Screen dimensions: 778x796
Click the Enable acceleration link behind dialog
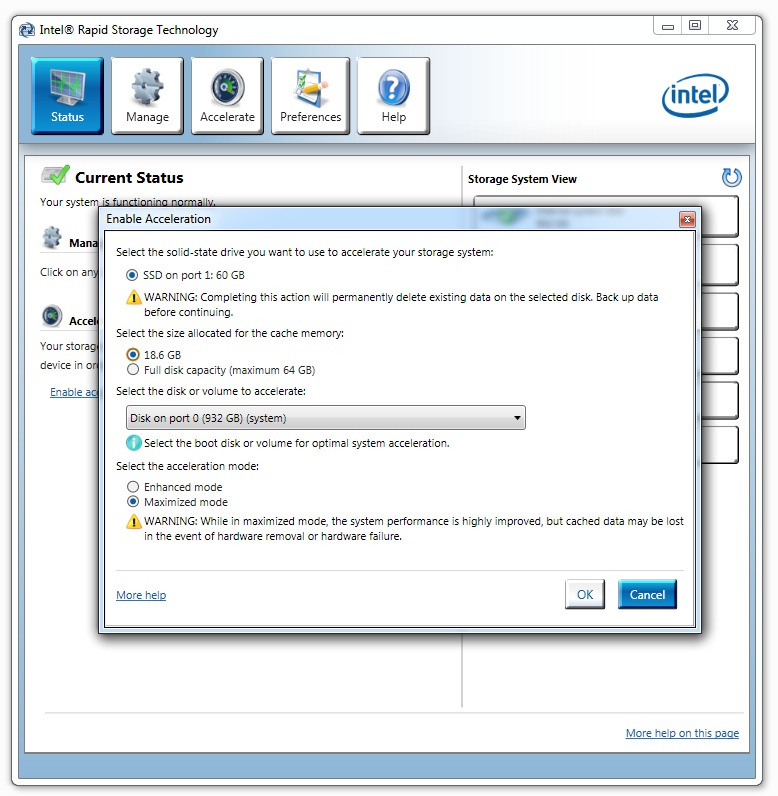(74, 392)
